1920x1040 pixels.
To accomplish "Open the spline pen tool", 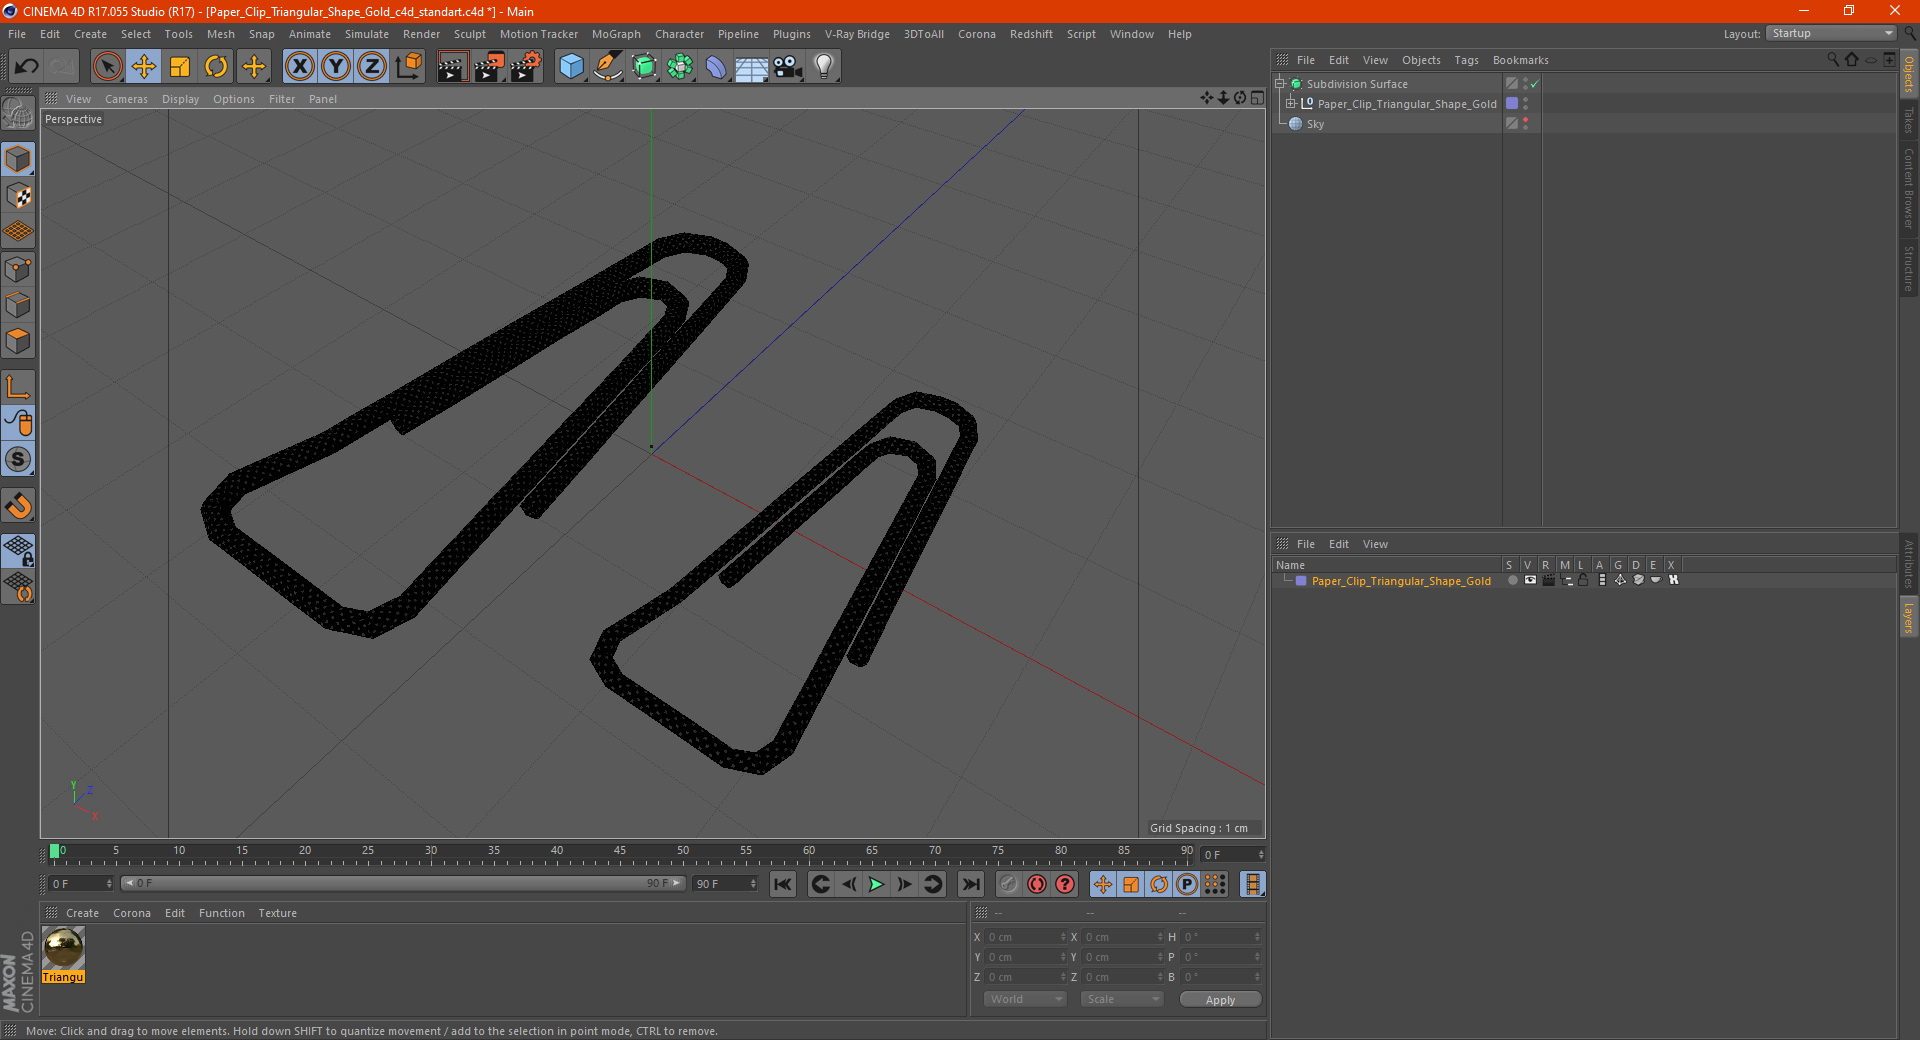I will pos(608,67).
